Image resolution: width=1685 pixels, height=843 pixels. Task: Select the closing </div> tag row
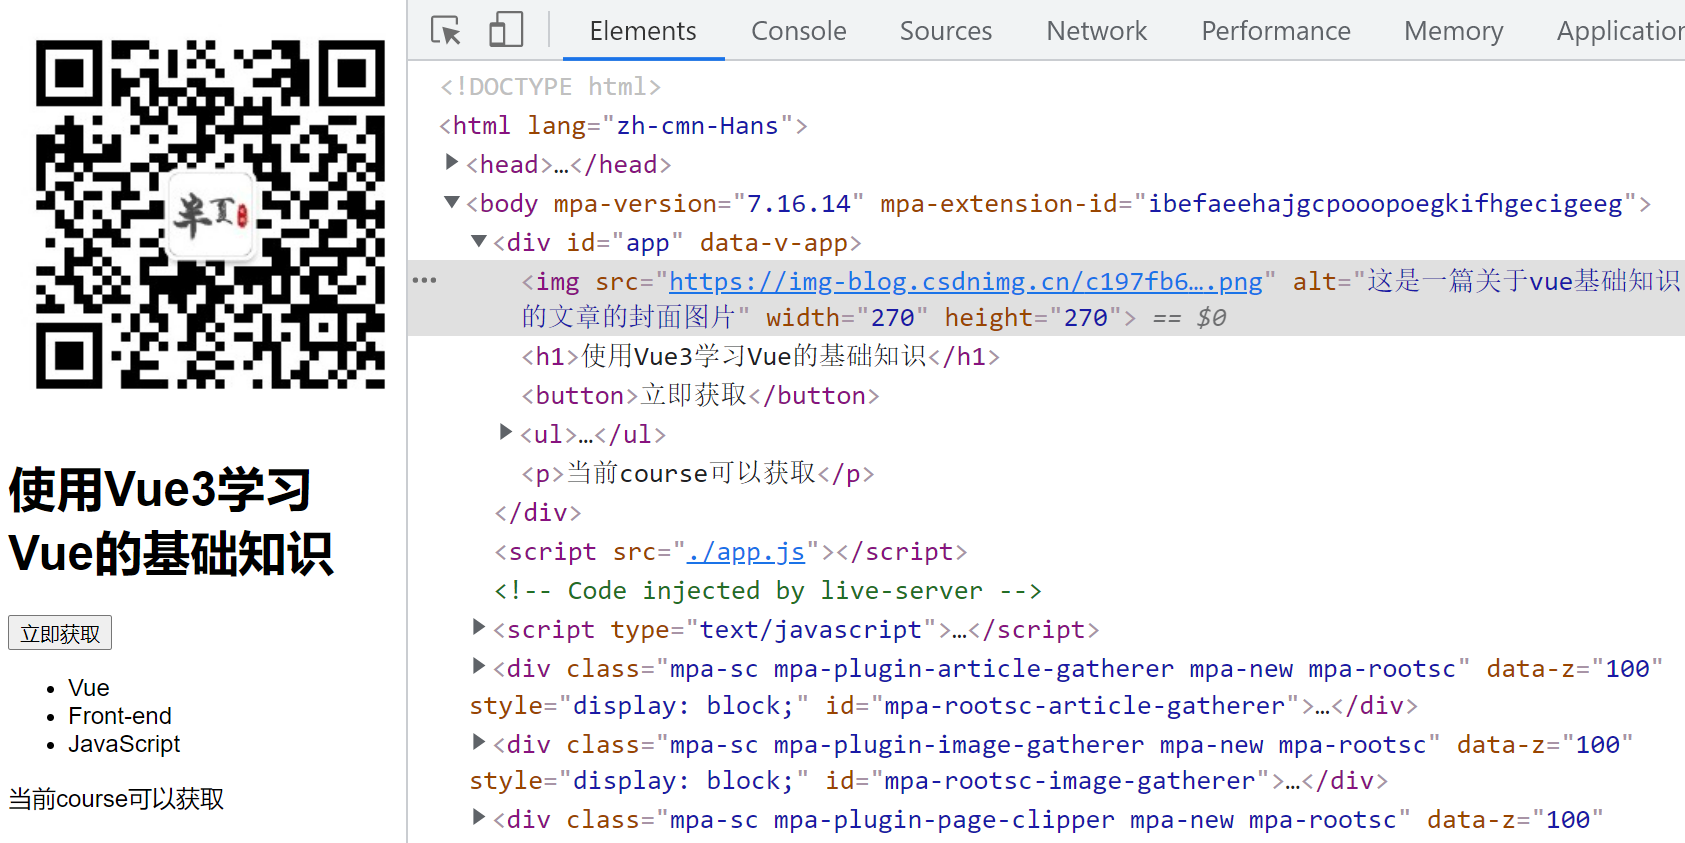538,513
